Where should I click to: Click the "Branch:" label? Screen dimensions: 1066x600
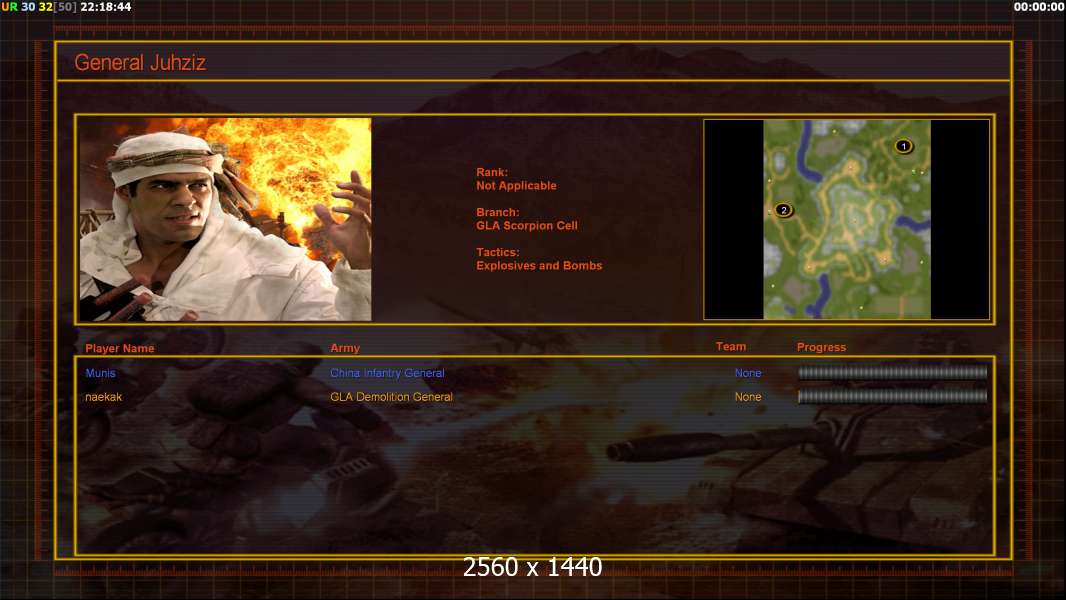[x=498, y=213]
